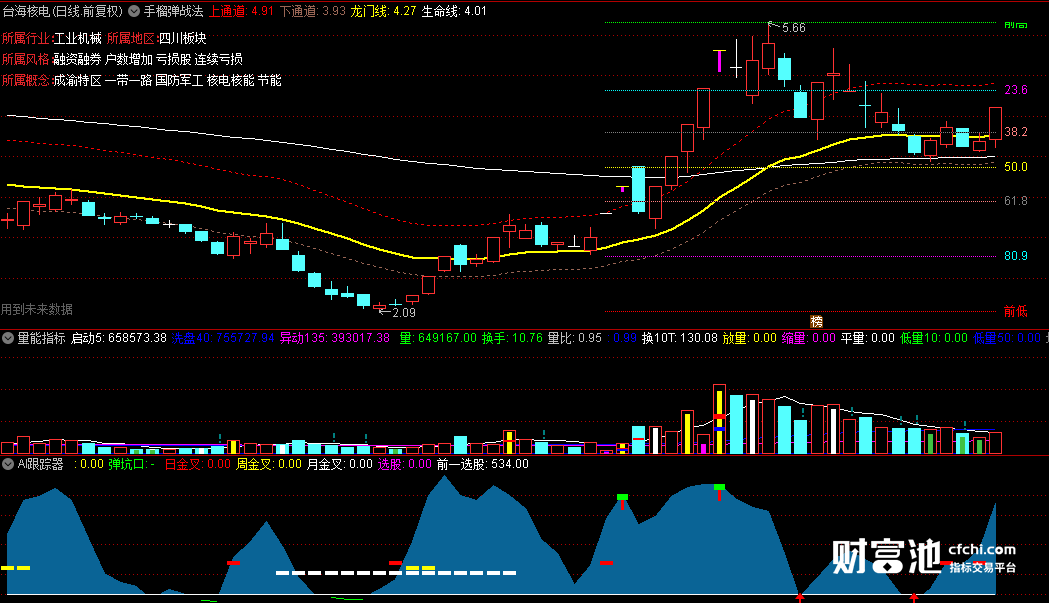Select the 启动5: 658573.38 value
1049x603 pixels.
[118, 338]
